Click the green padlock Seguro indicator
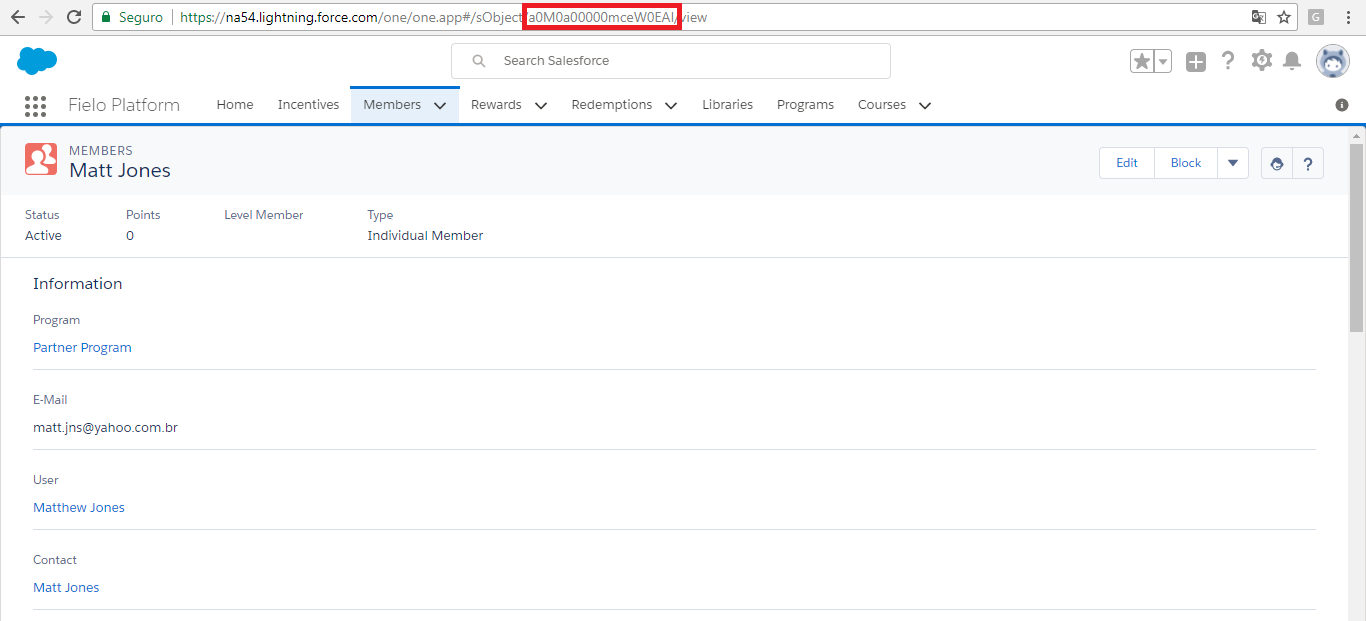 click(132, 17)
